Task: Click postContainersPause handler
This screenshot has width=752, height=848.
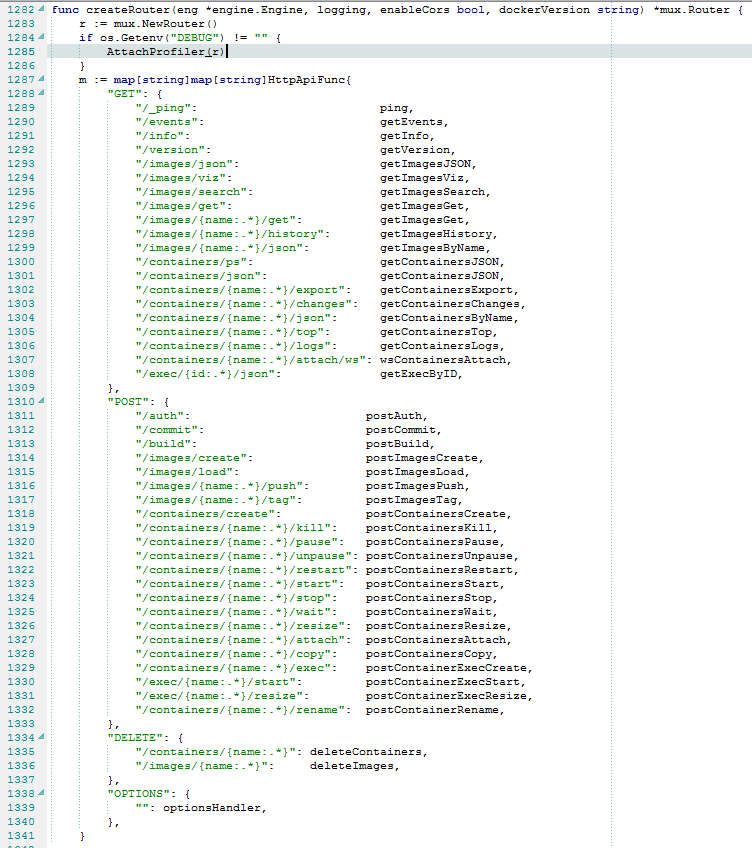Action: coord(432,542)
